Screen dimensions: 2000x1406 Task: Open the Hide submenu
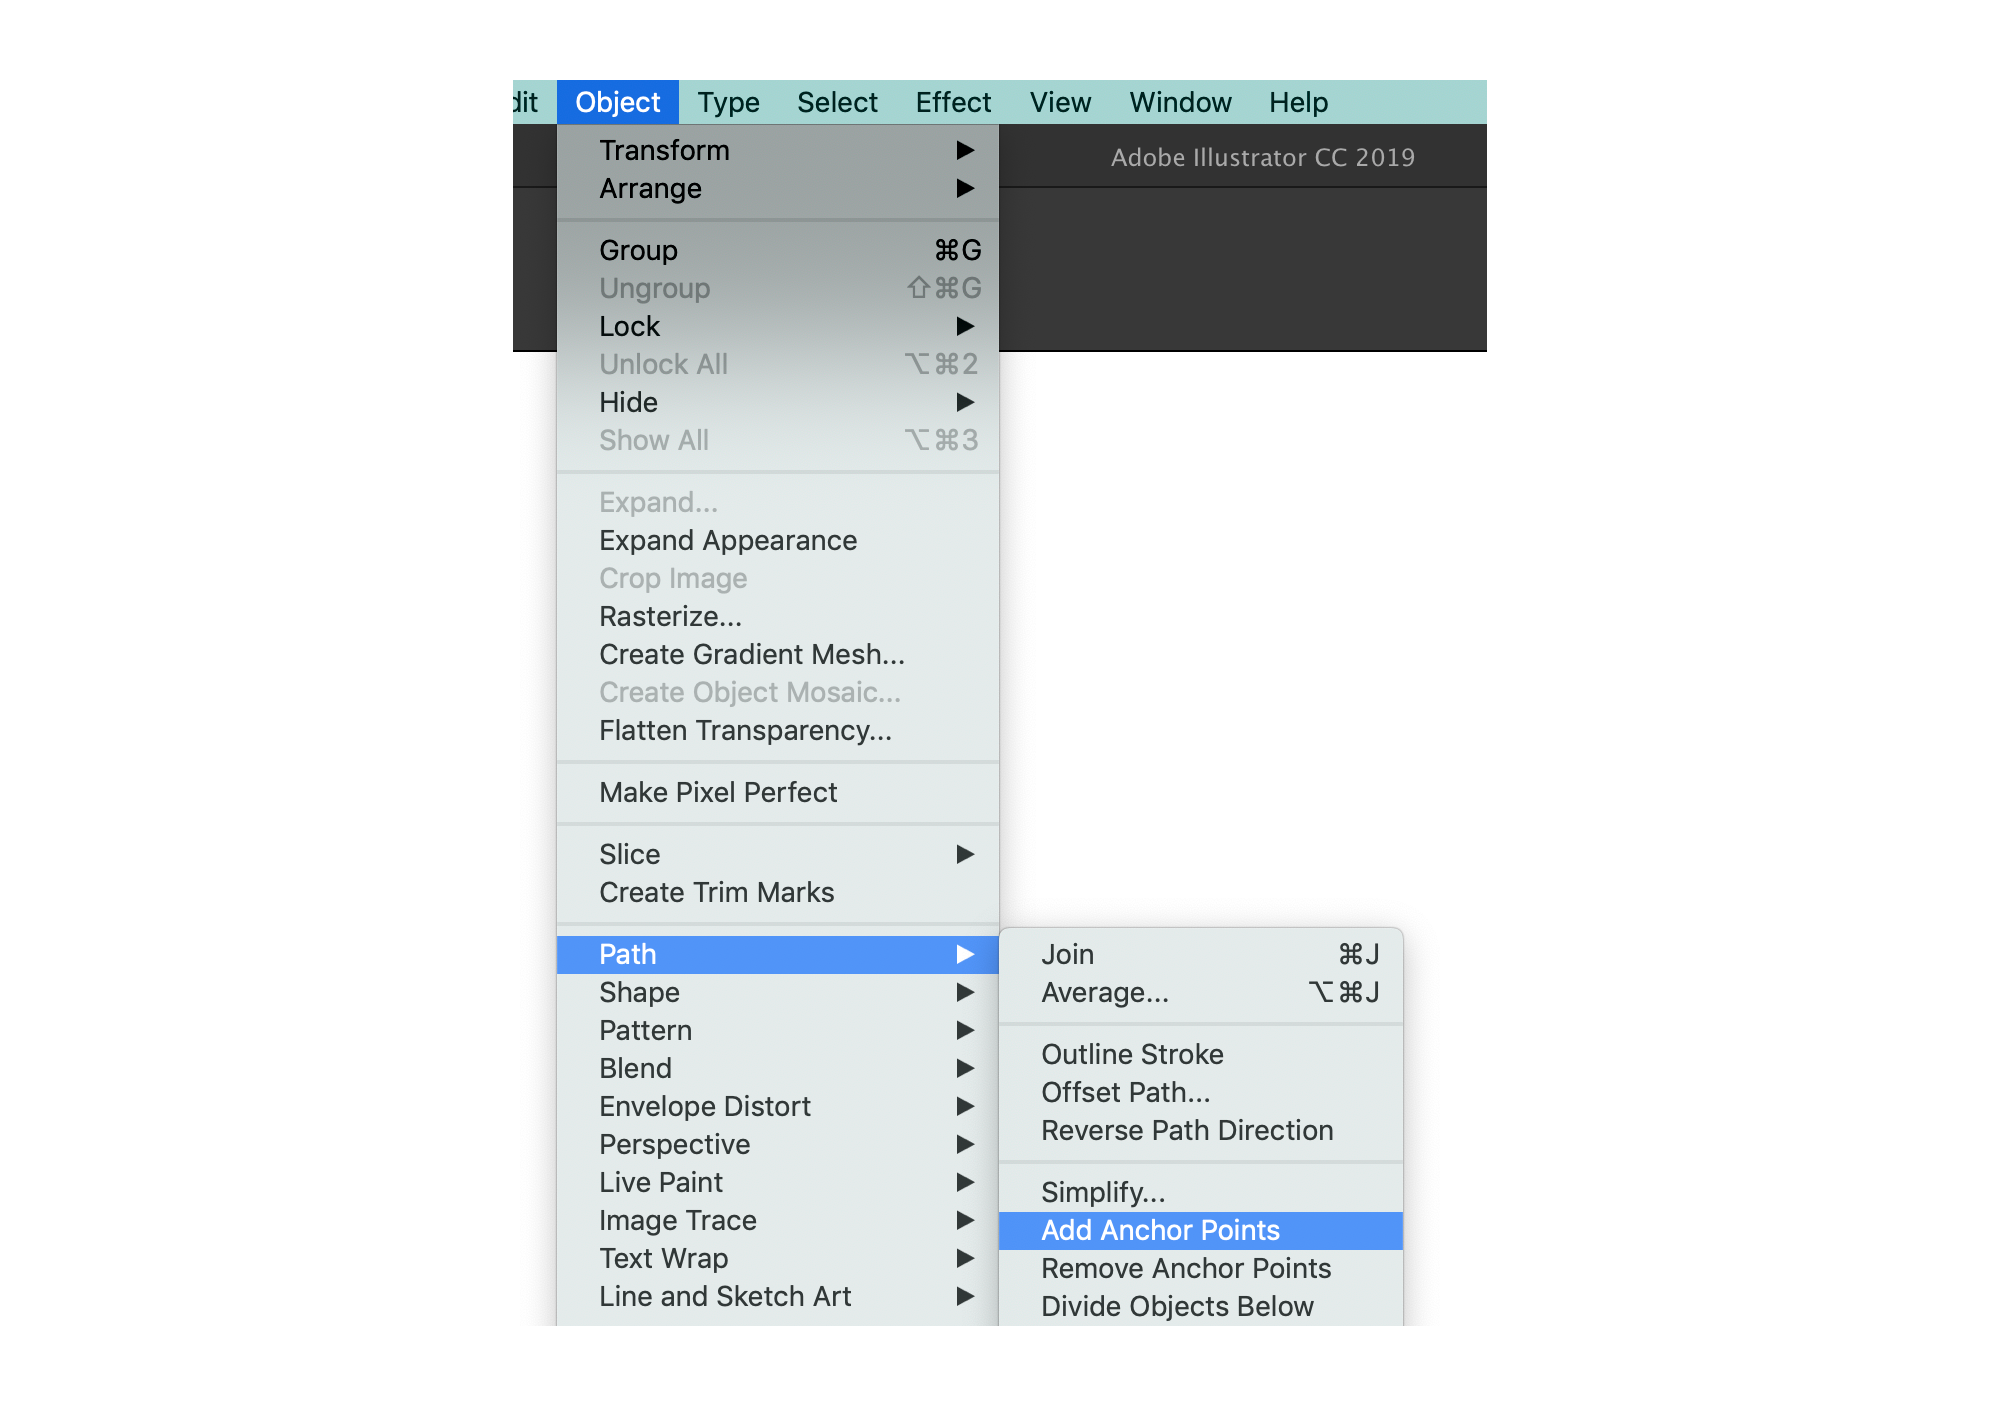tap(629, 402)
